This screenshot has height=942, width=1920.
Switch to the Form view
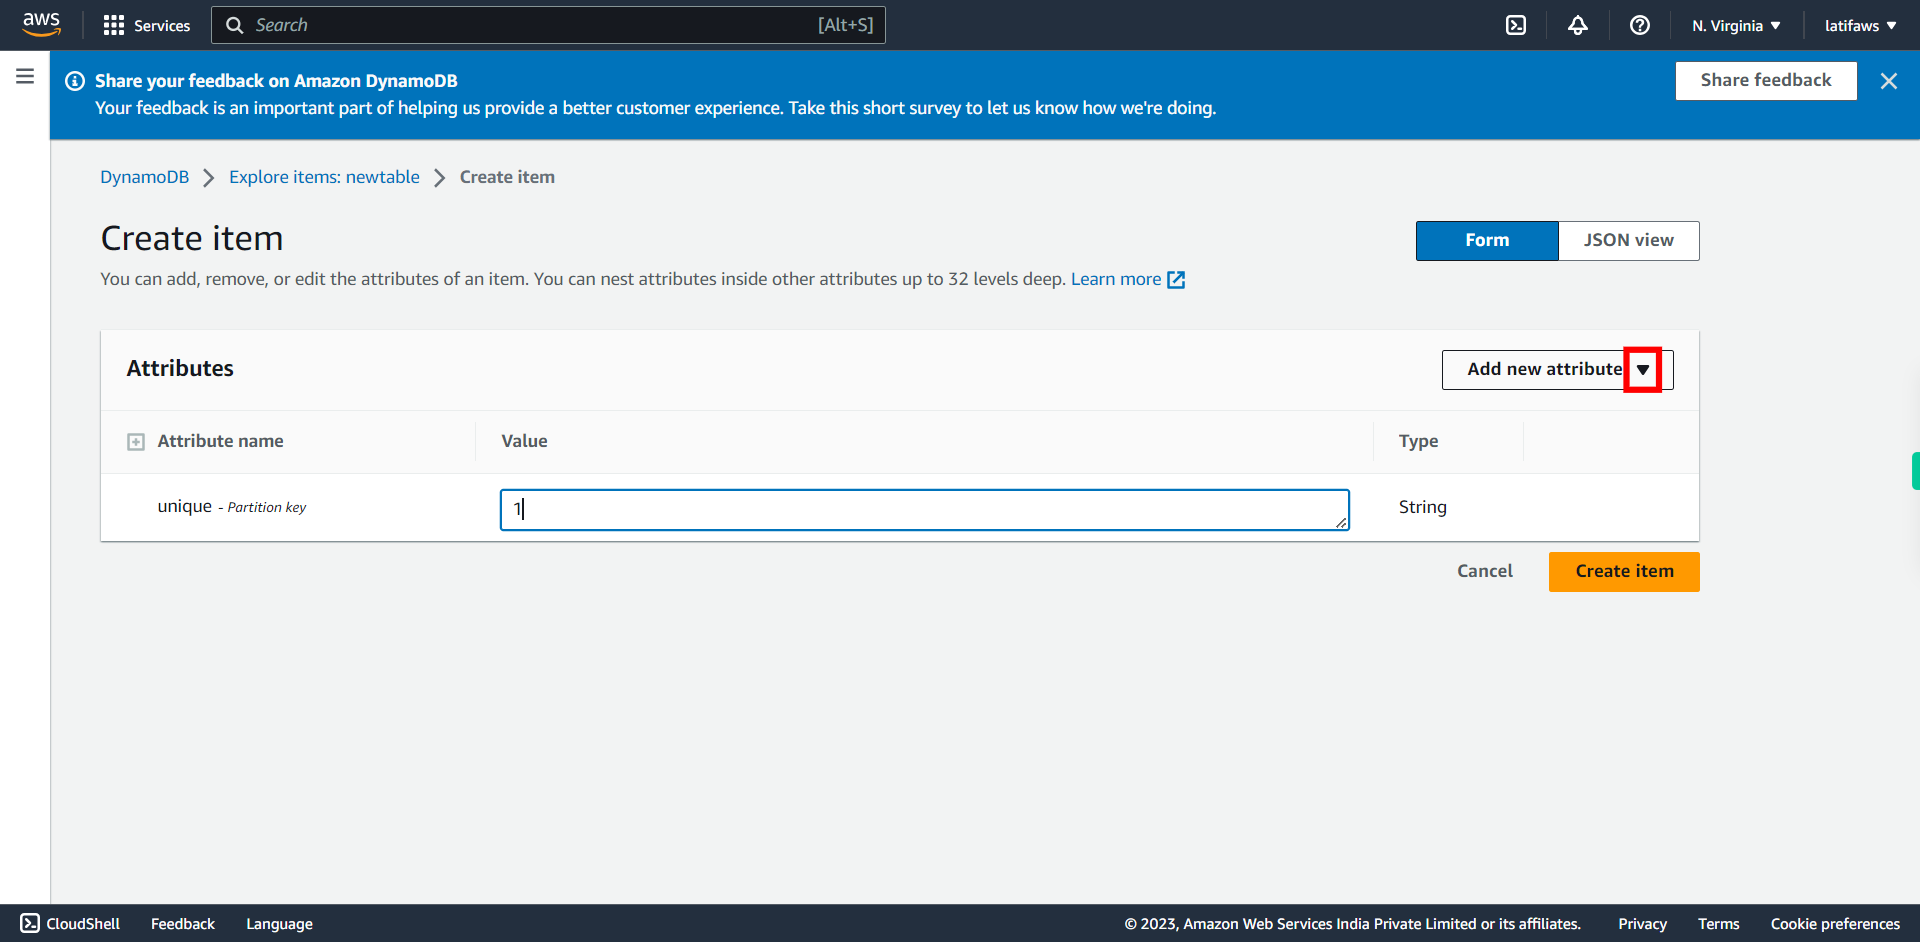point(1487,241)
